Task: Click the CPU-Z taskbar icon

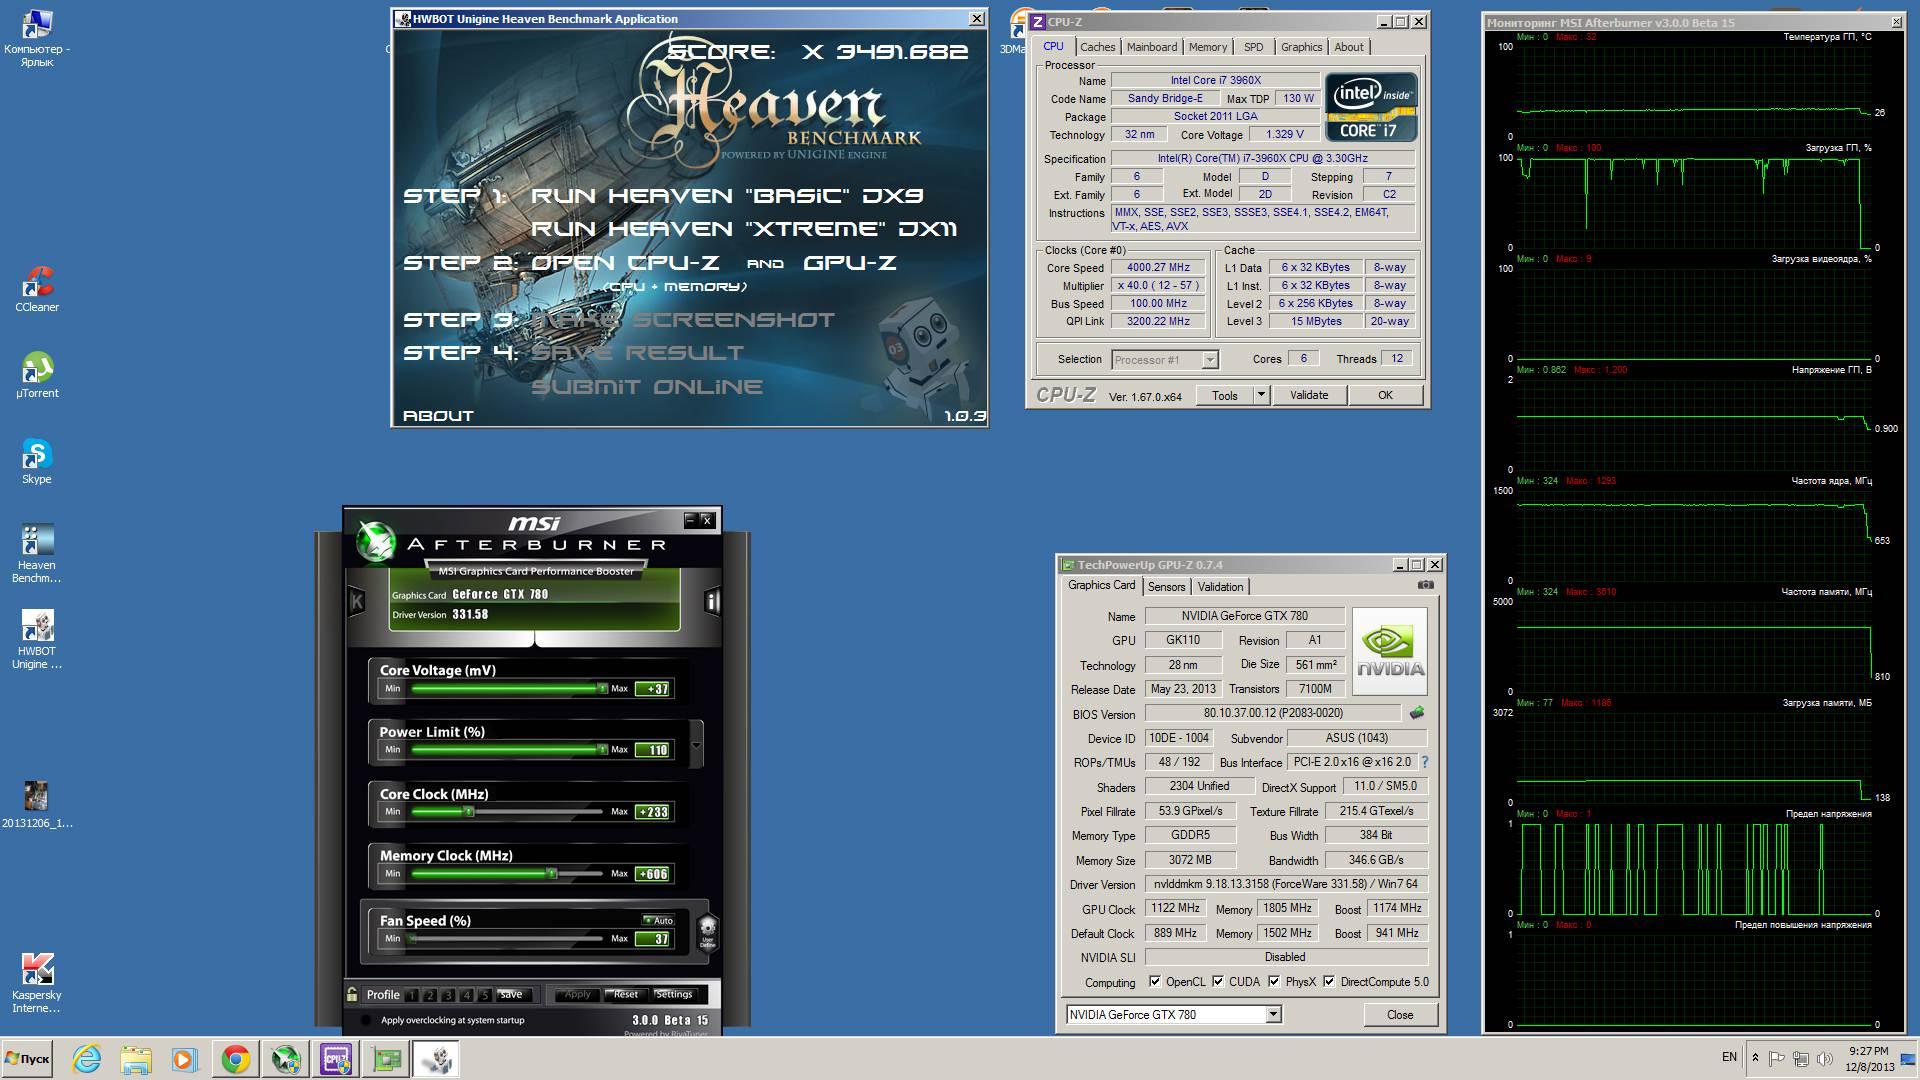Action: 336,1059
